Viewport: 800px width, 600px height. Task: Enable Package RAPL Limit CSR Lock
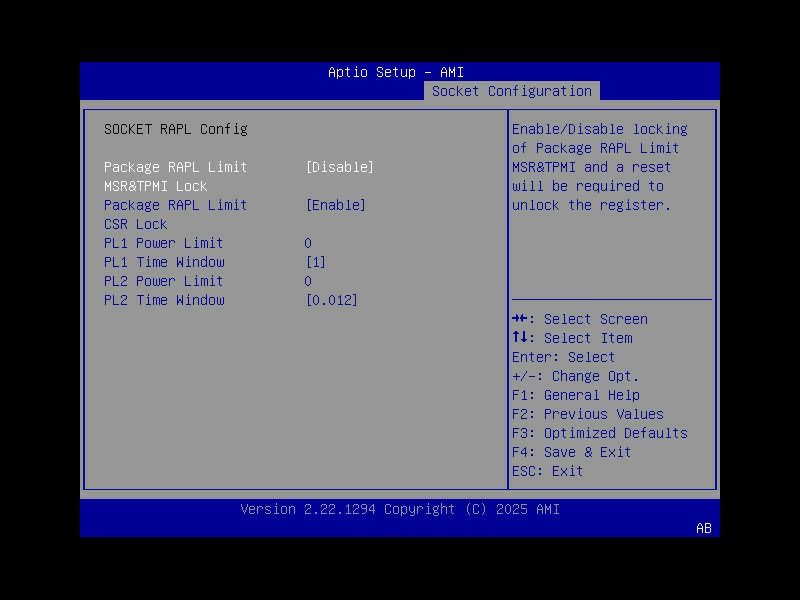coord(337,205)
